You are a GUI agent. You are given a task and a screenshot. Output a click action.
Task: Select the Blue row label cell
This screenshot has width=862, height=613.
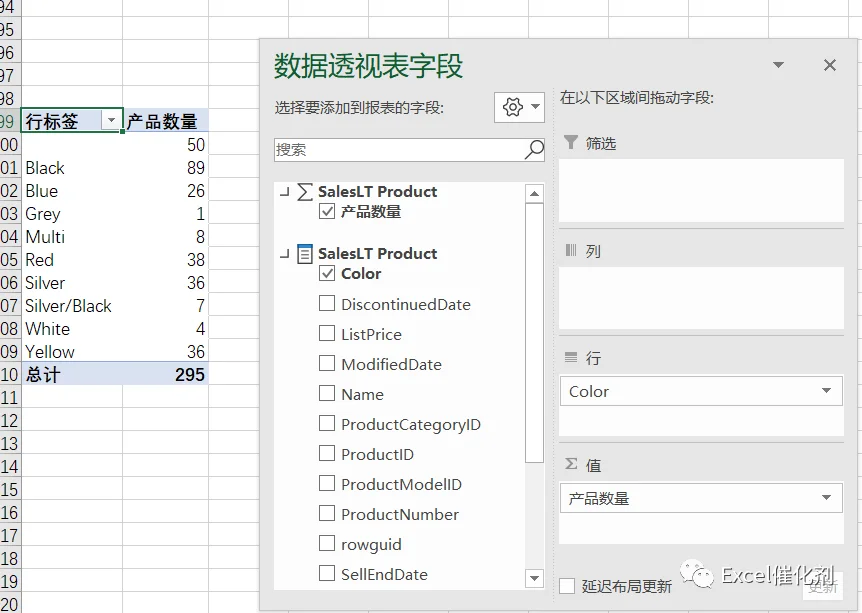(72, 191)
